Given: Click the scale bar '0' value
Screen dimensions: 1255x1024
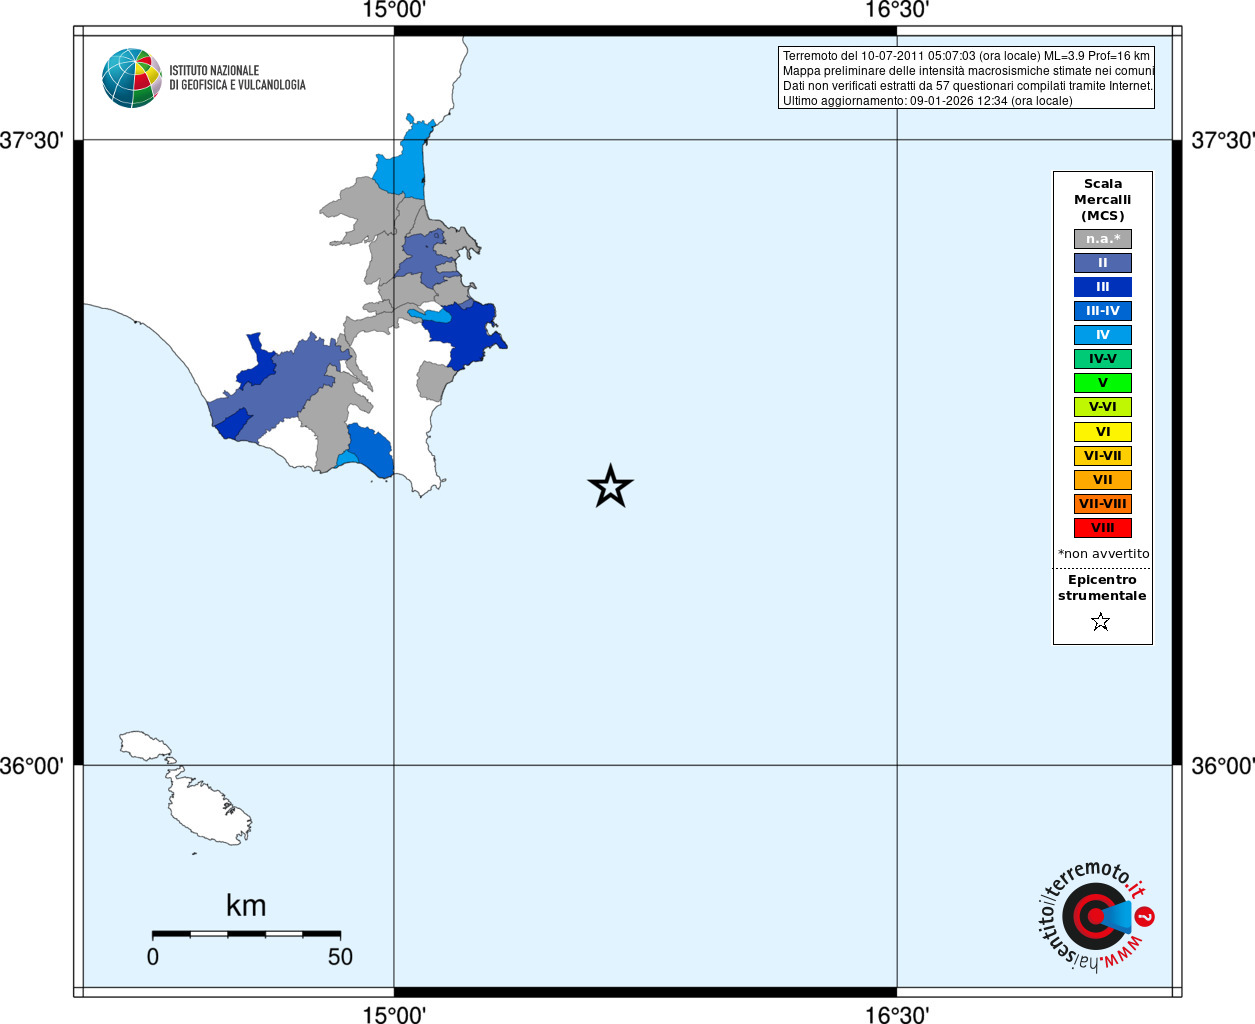Looking at the screenshot, I should point(153,957).
